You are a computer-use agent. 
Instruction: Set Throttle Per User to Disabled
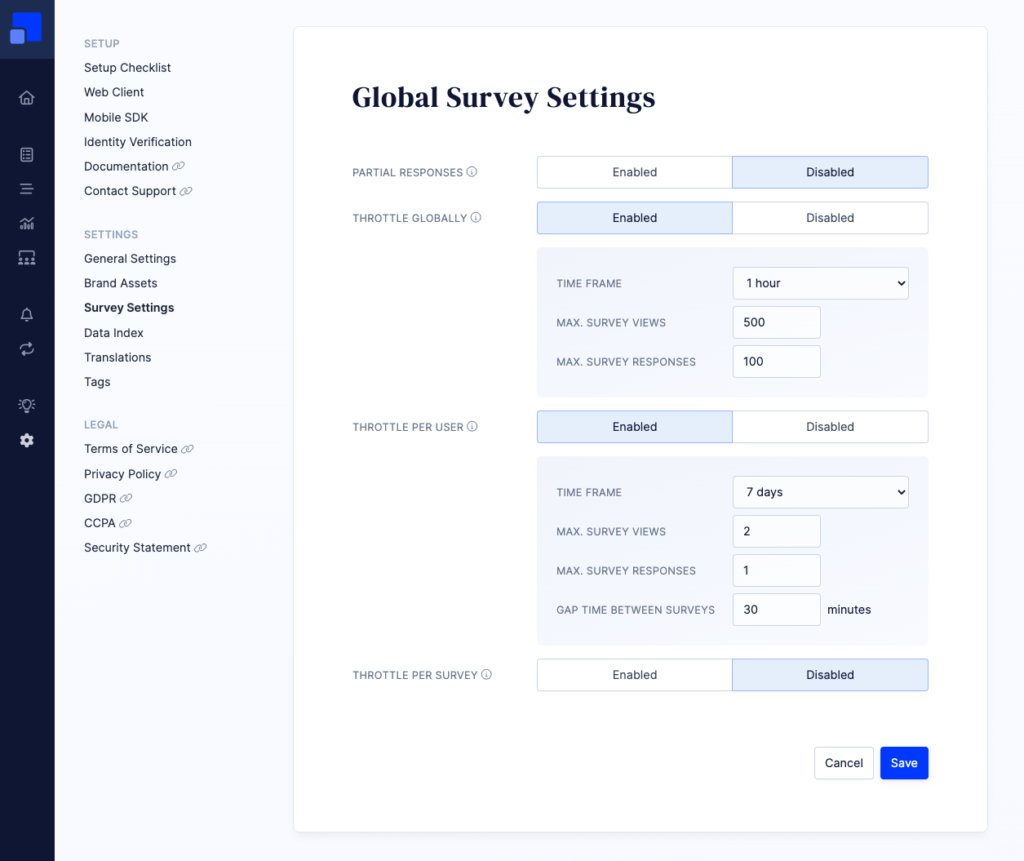[x=830, y=427]
